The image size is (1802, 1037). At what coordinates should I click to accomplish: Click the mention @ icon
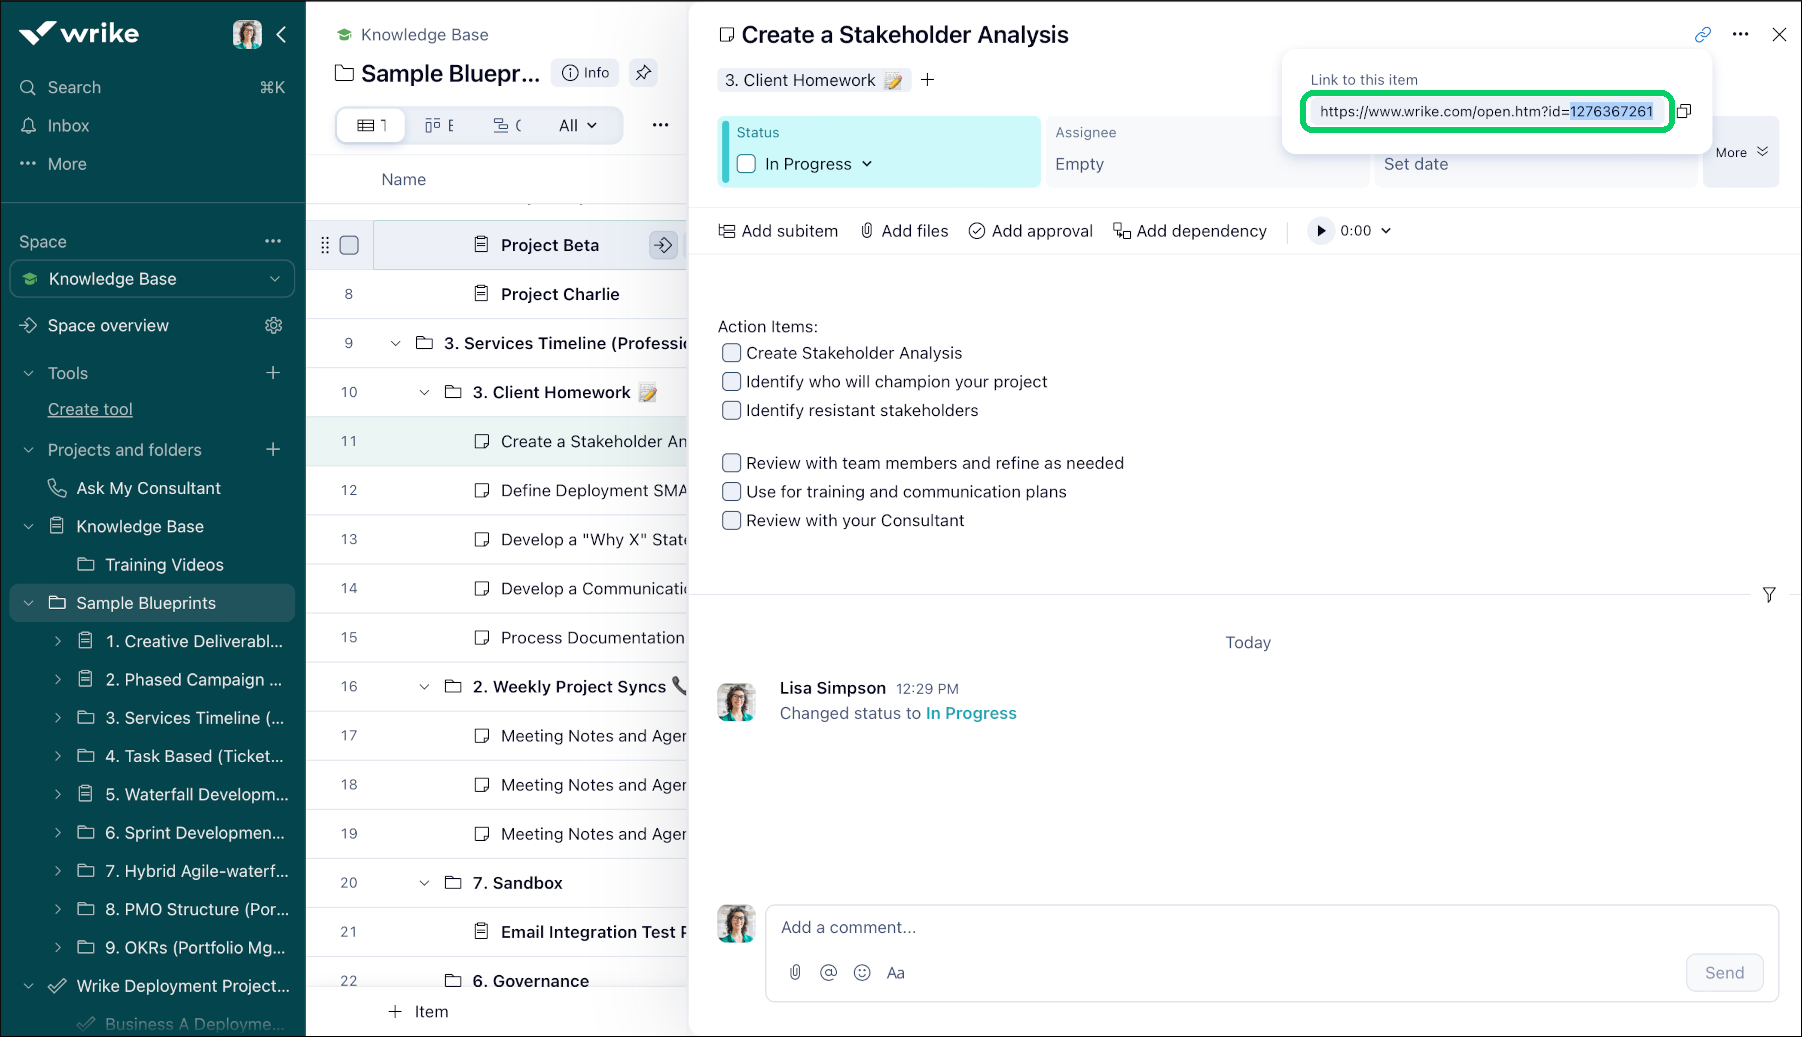tap(828, 973)
